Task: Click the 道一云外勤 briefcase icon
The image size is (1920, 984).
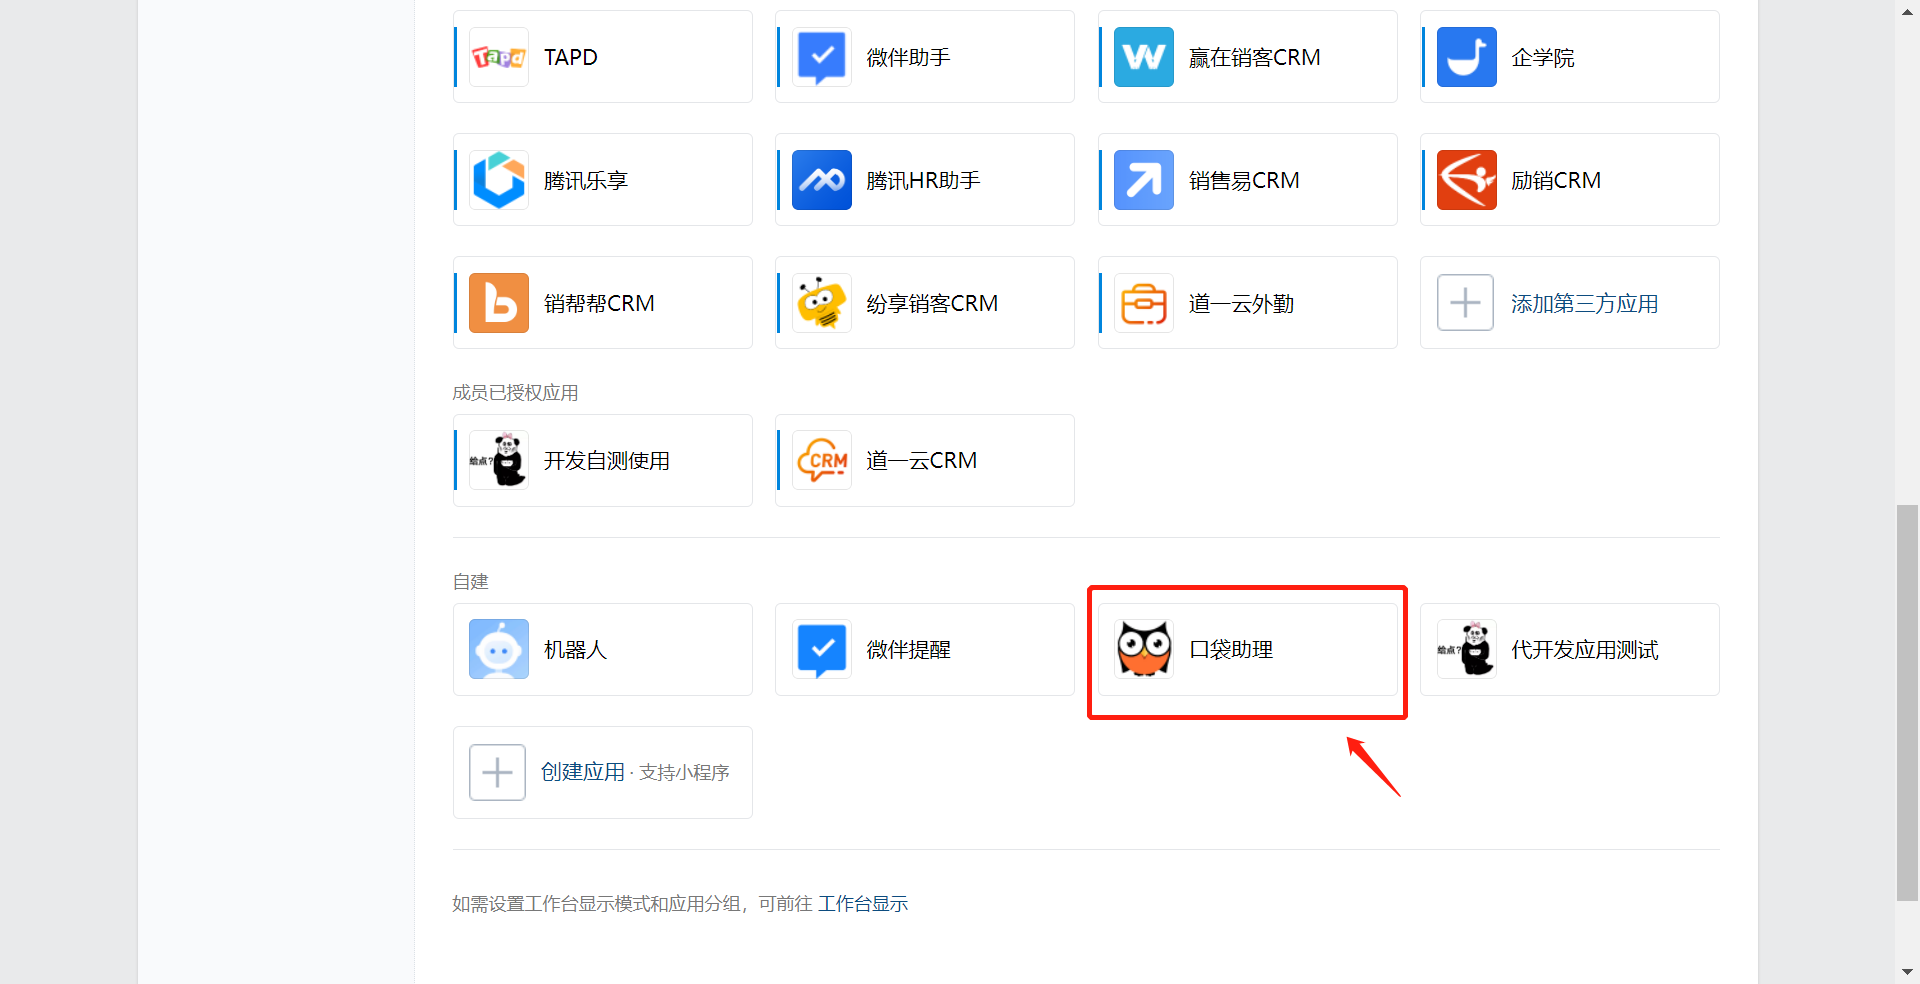Action: tap(1144, 303)
